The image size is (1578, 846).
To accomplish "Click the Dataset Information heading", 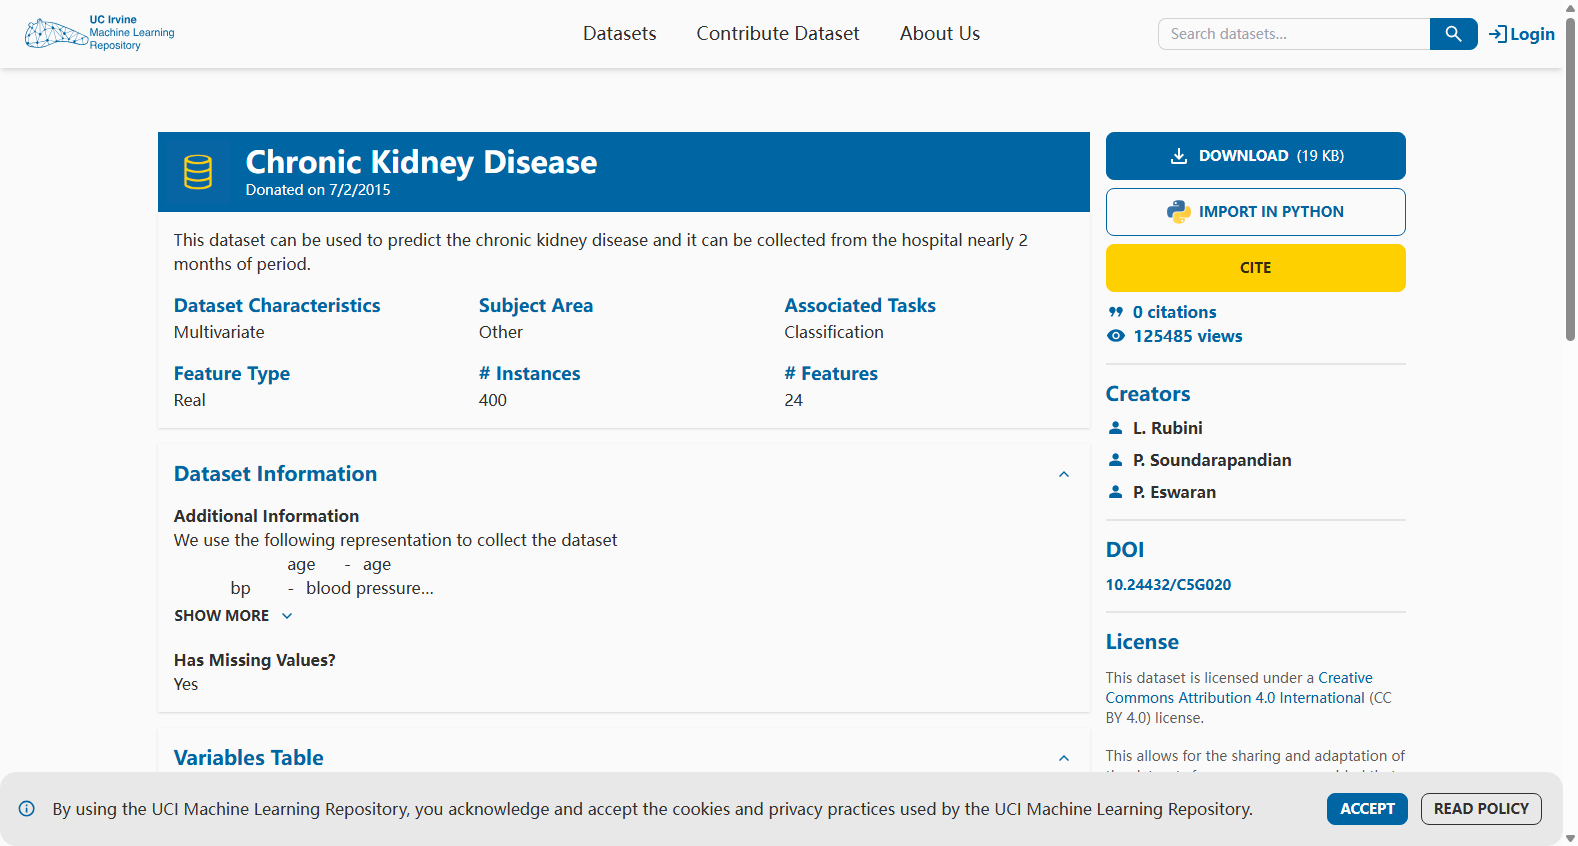I will pyautogui.click(x=275, y=474).
